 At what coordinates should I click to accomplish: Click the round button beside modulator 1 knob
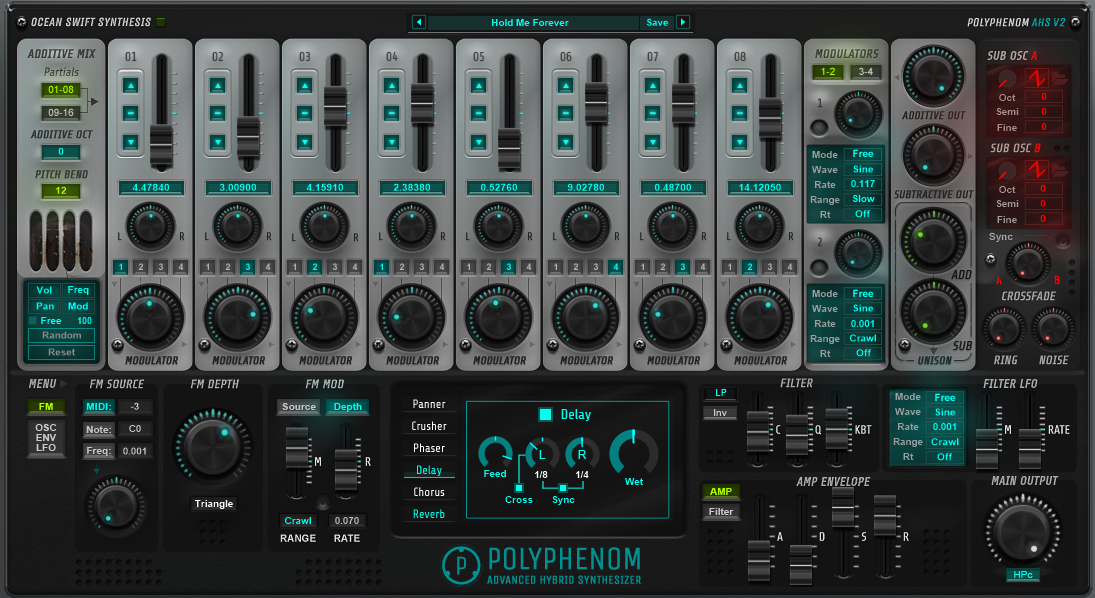pos(819,128)
